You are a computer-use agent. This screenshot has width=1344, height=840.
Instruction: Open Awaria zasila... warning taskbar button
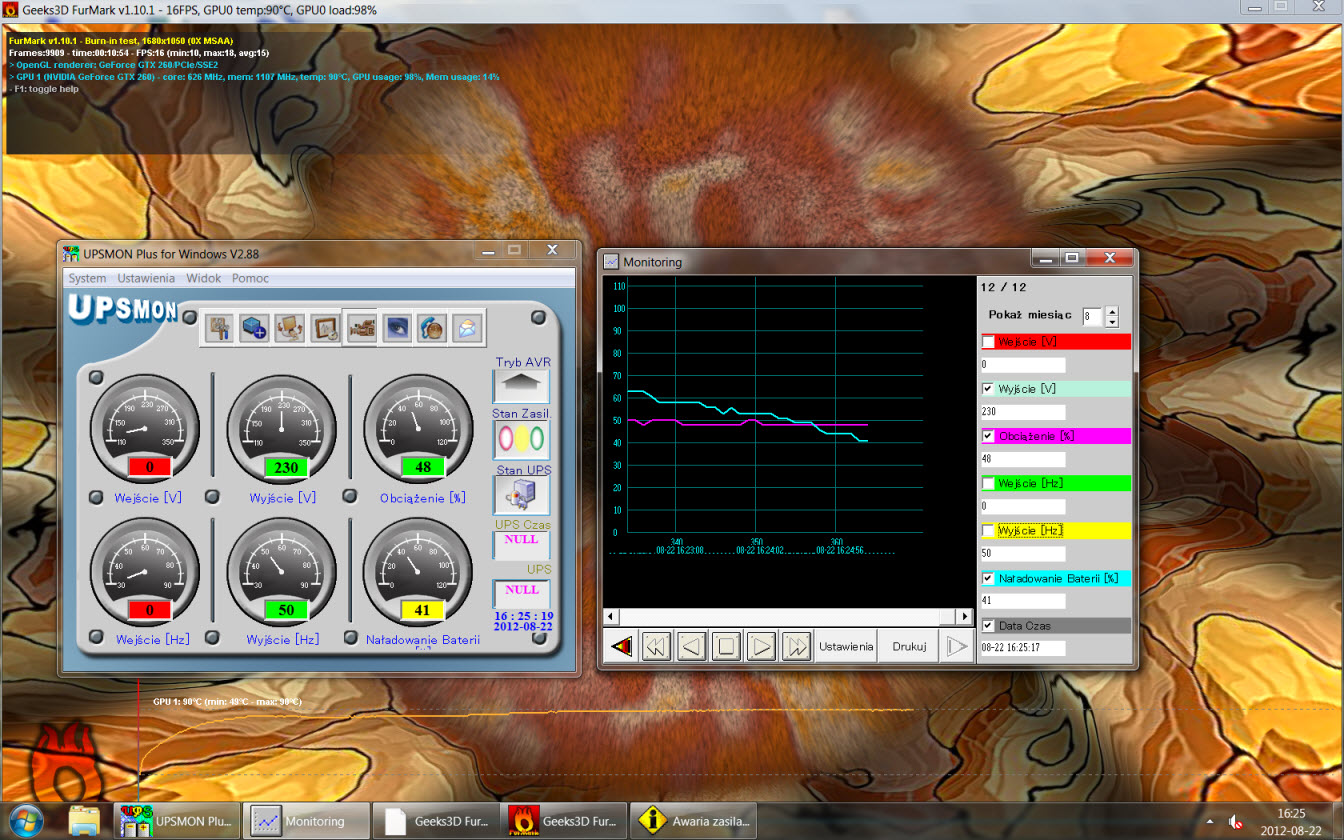click(694, 821)
